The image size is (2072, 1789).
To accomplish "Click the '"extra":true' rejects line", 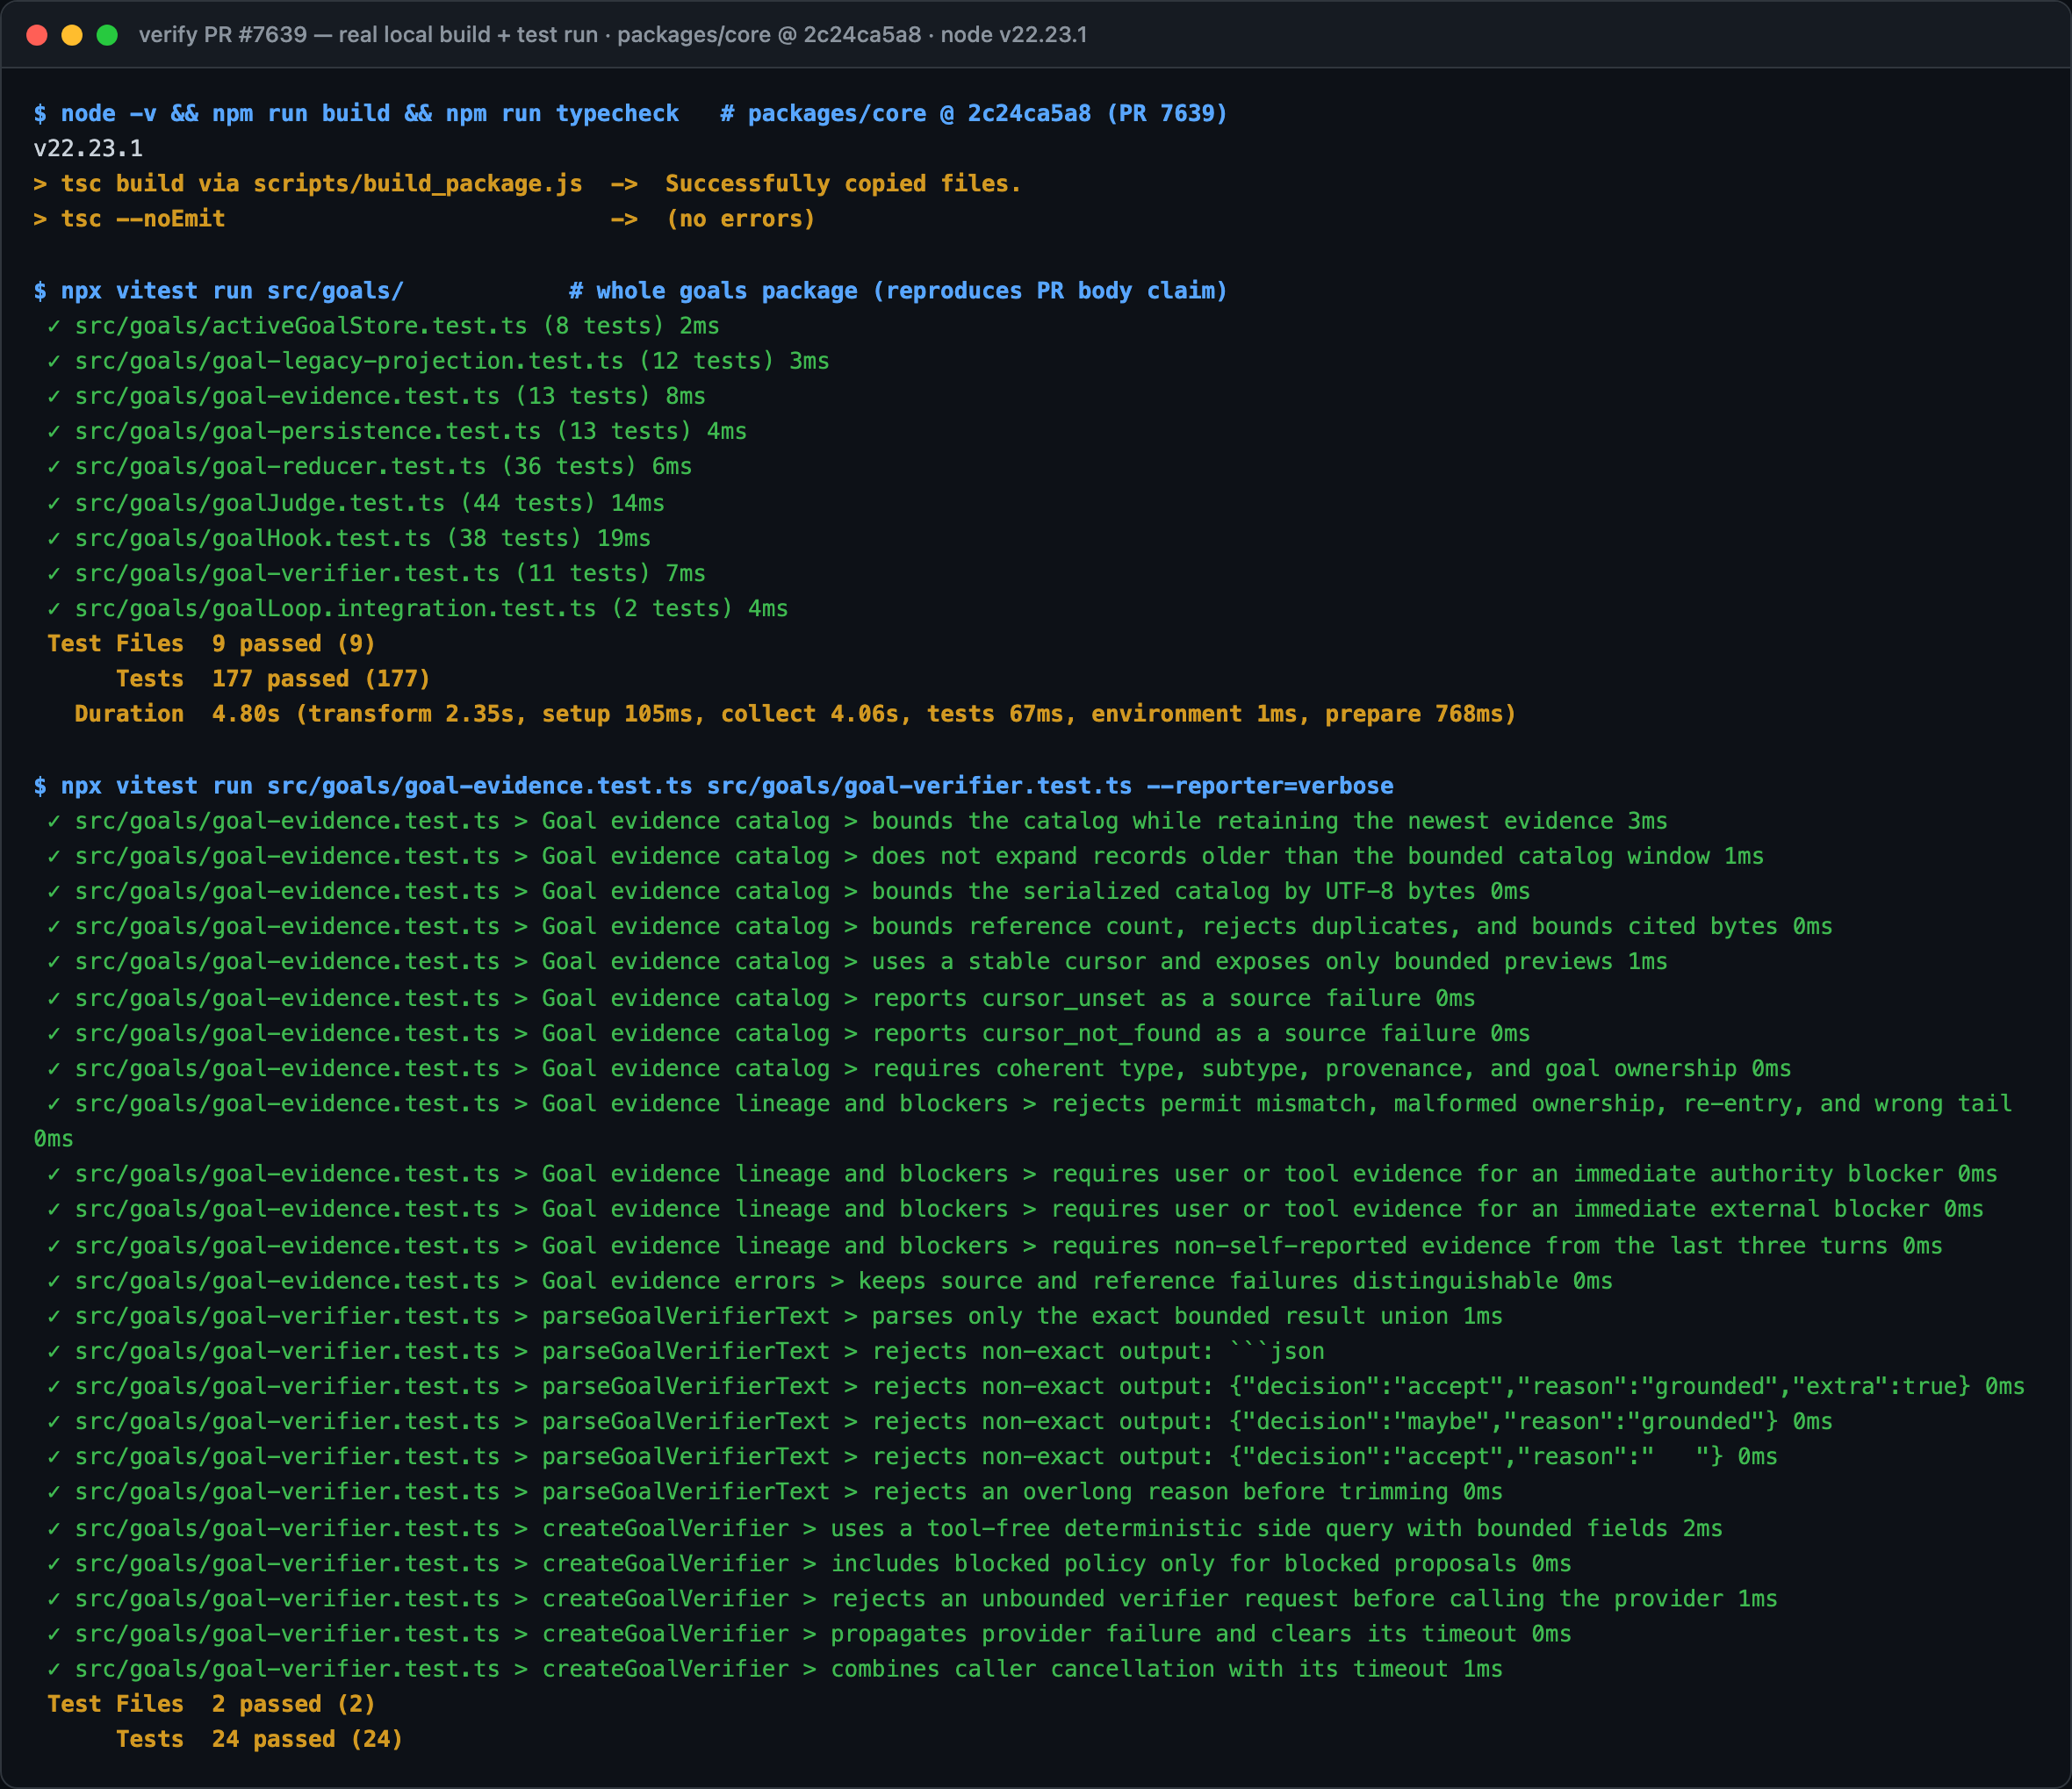I will point(1036,1384).
